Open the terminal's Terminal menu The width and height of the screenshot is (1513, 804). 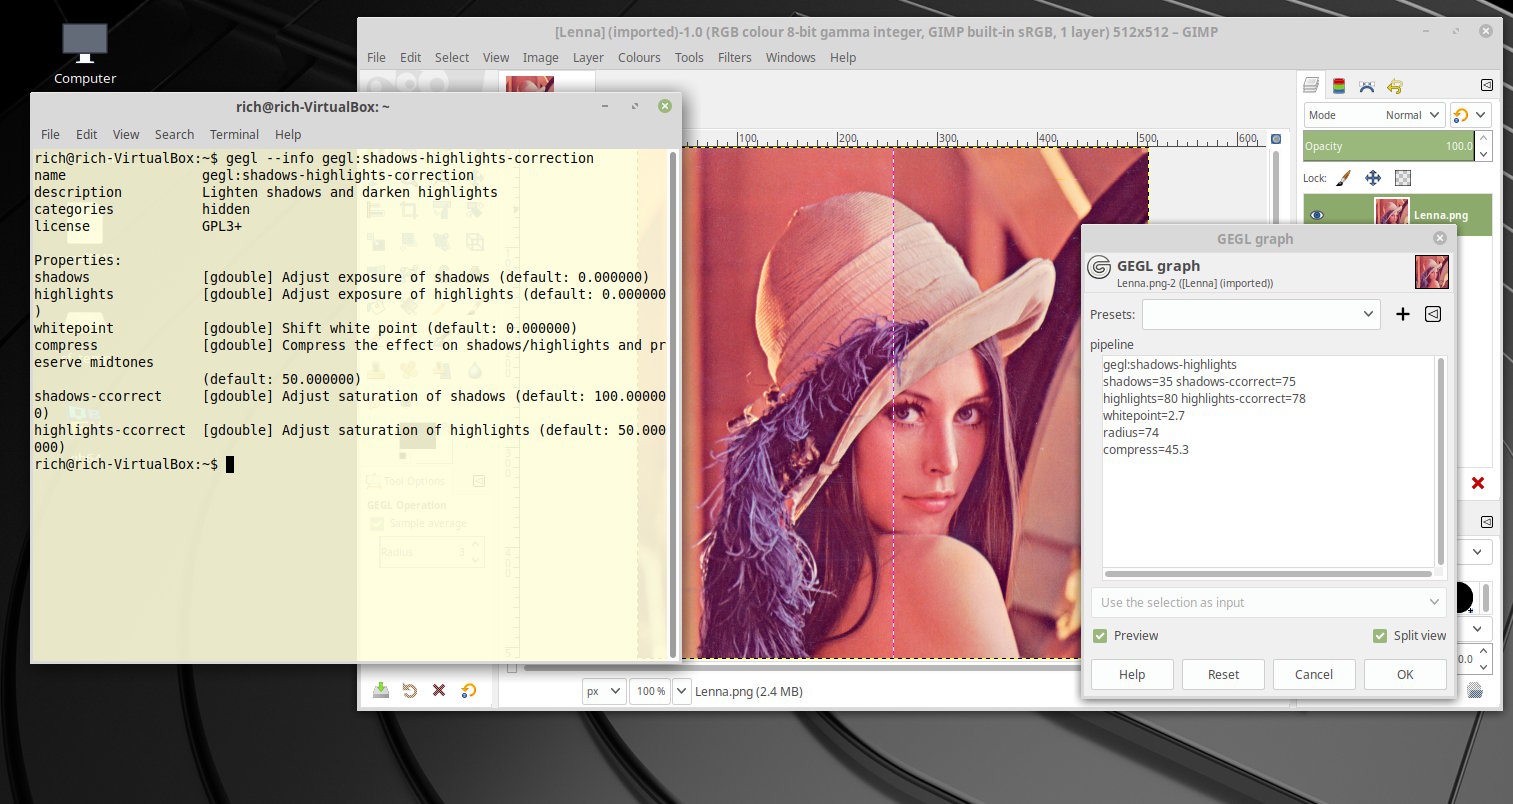click(x=234, y=134)
